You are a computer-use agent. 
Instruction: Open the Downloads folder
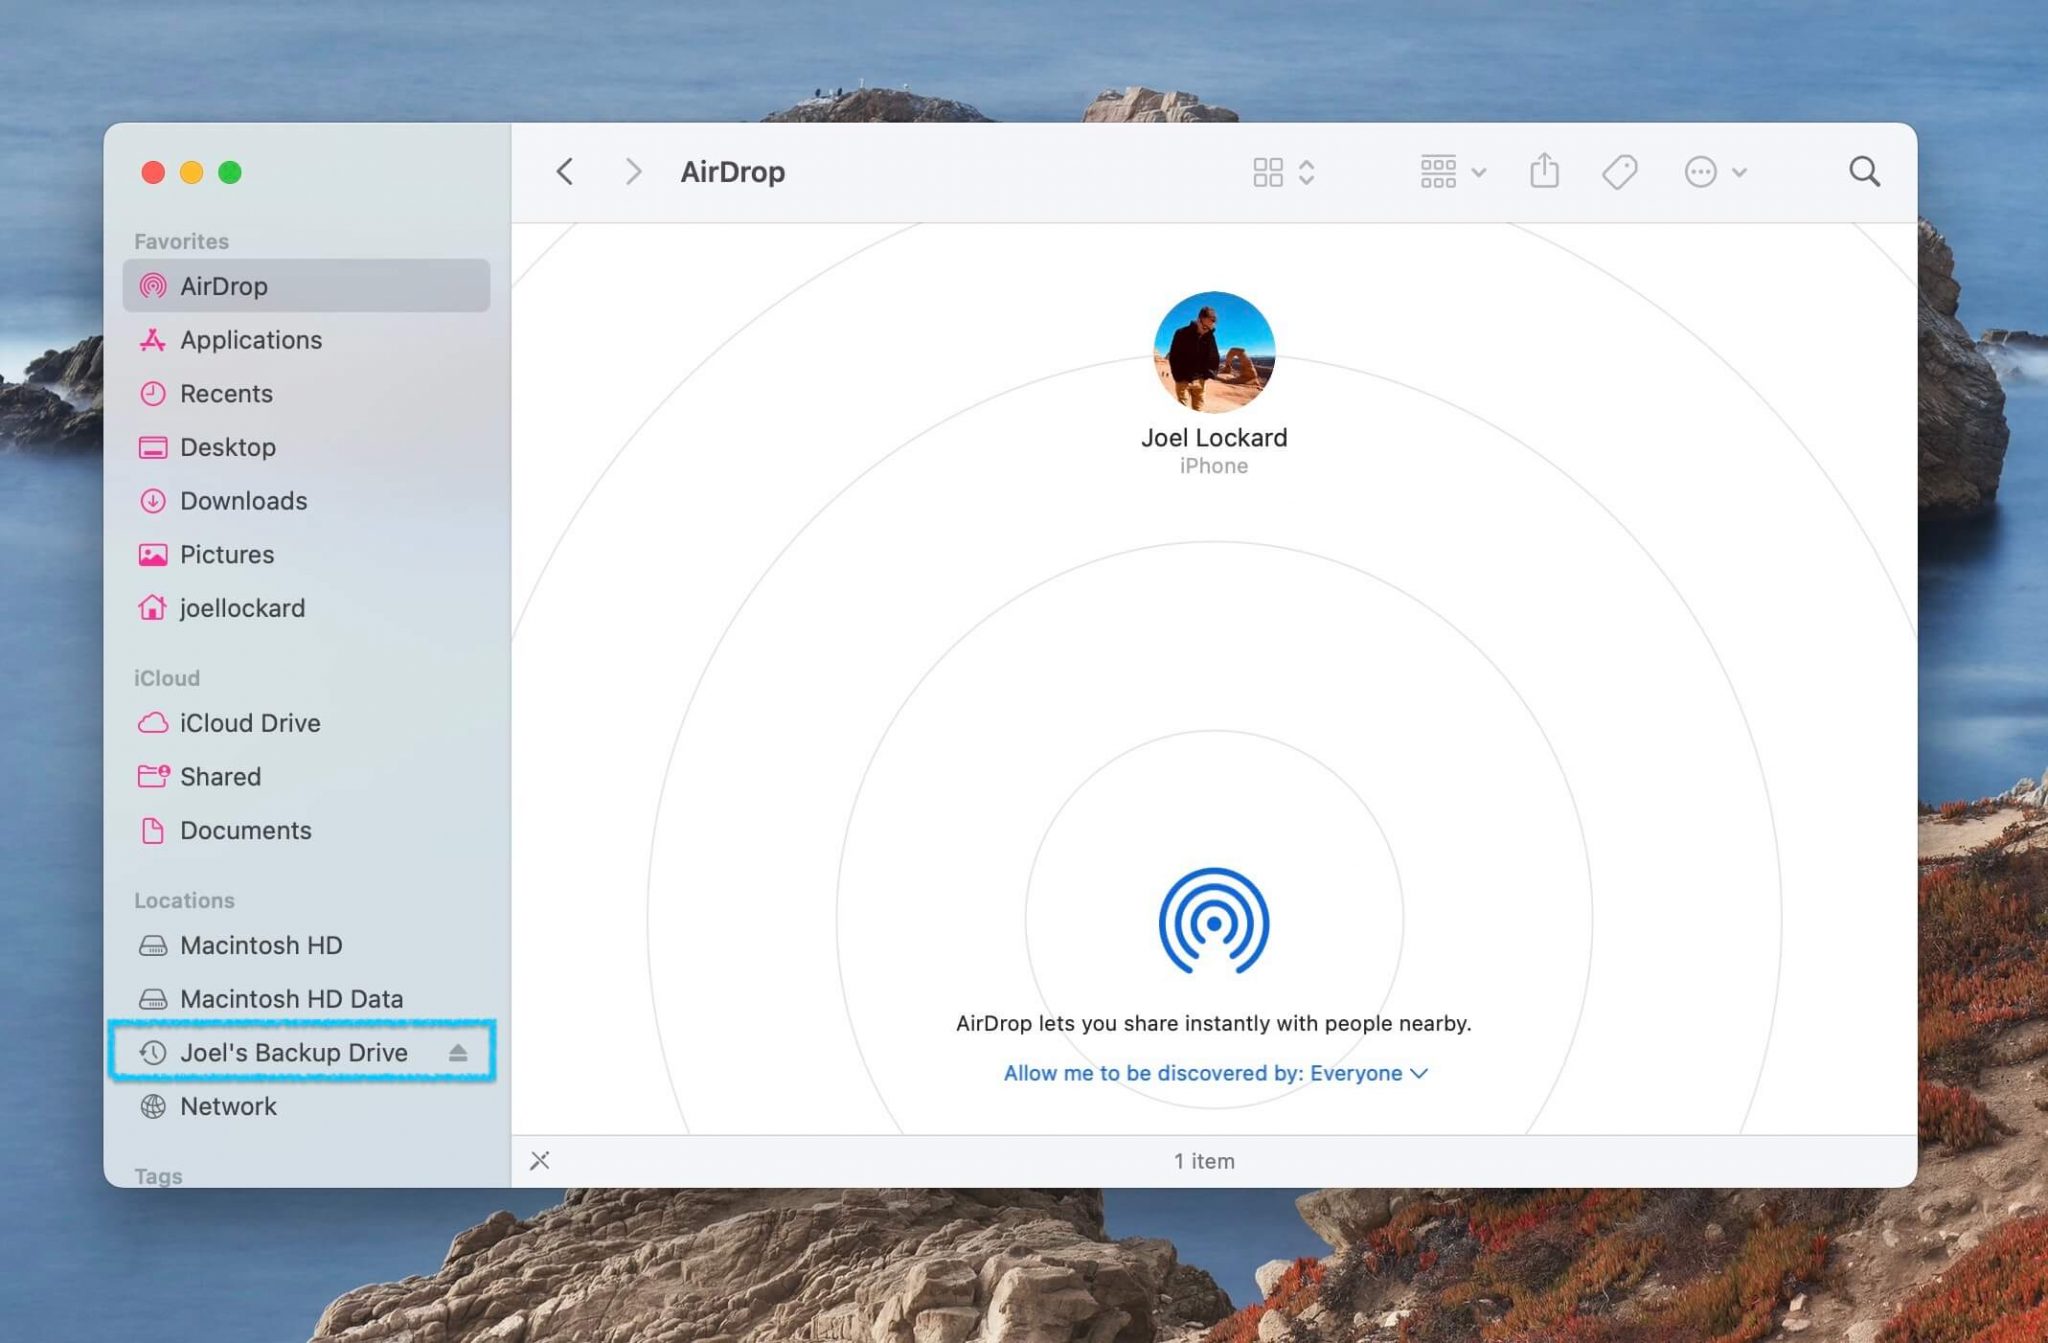click(306, 501)
